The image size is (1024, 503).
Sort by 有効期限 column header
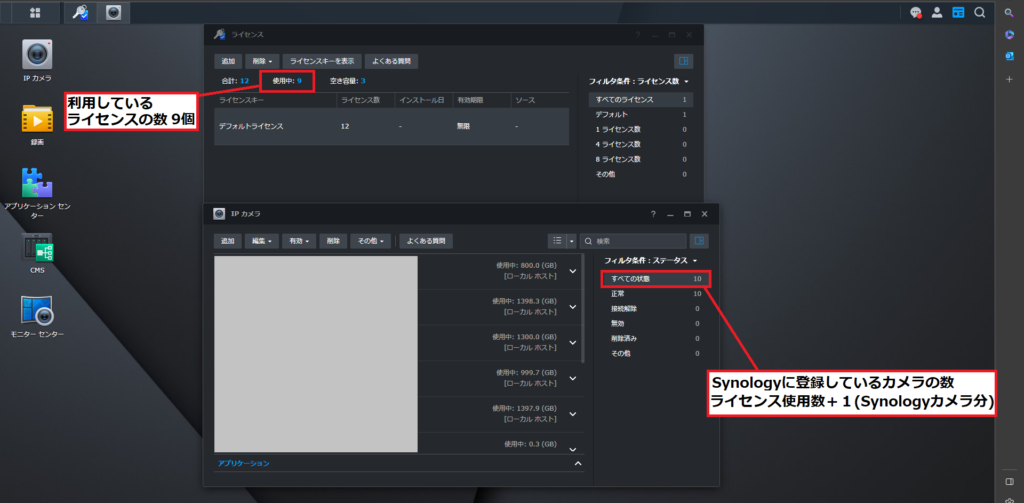[x=481, y=100]
